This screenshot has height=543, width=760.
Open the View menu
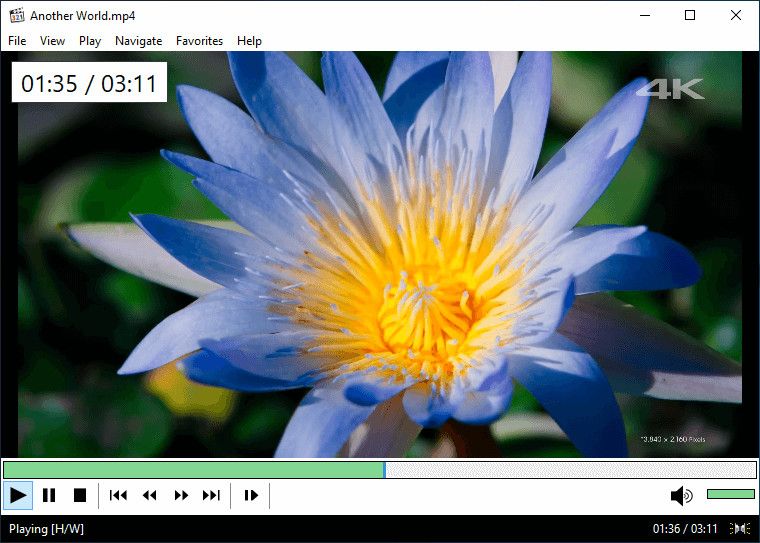pos(52,41)
